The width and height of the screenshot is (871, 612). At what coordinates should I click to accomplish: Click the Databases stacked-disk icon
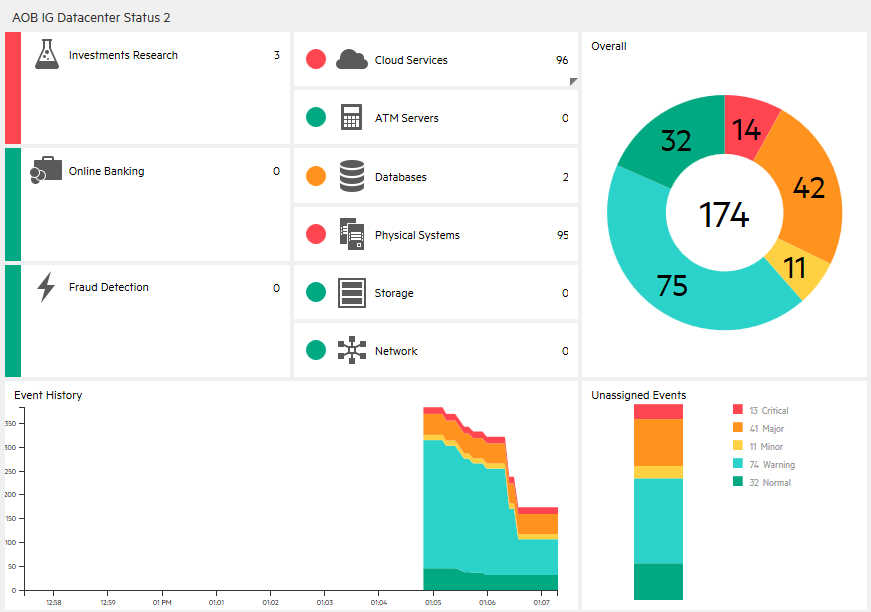pos(352,176)
